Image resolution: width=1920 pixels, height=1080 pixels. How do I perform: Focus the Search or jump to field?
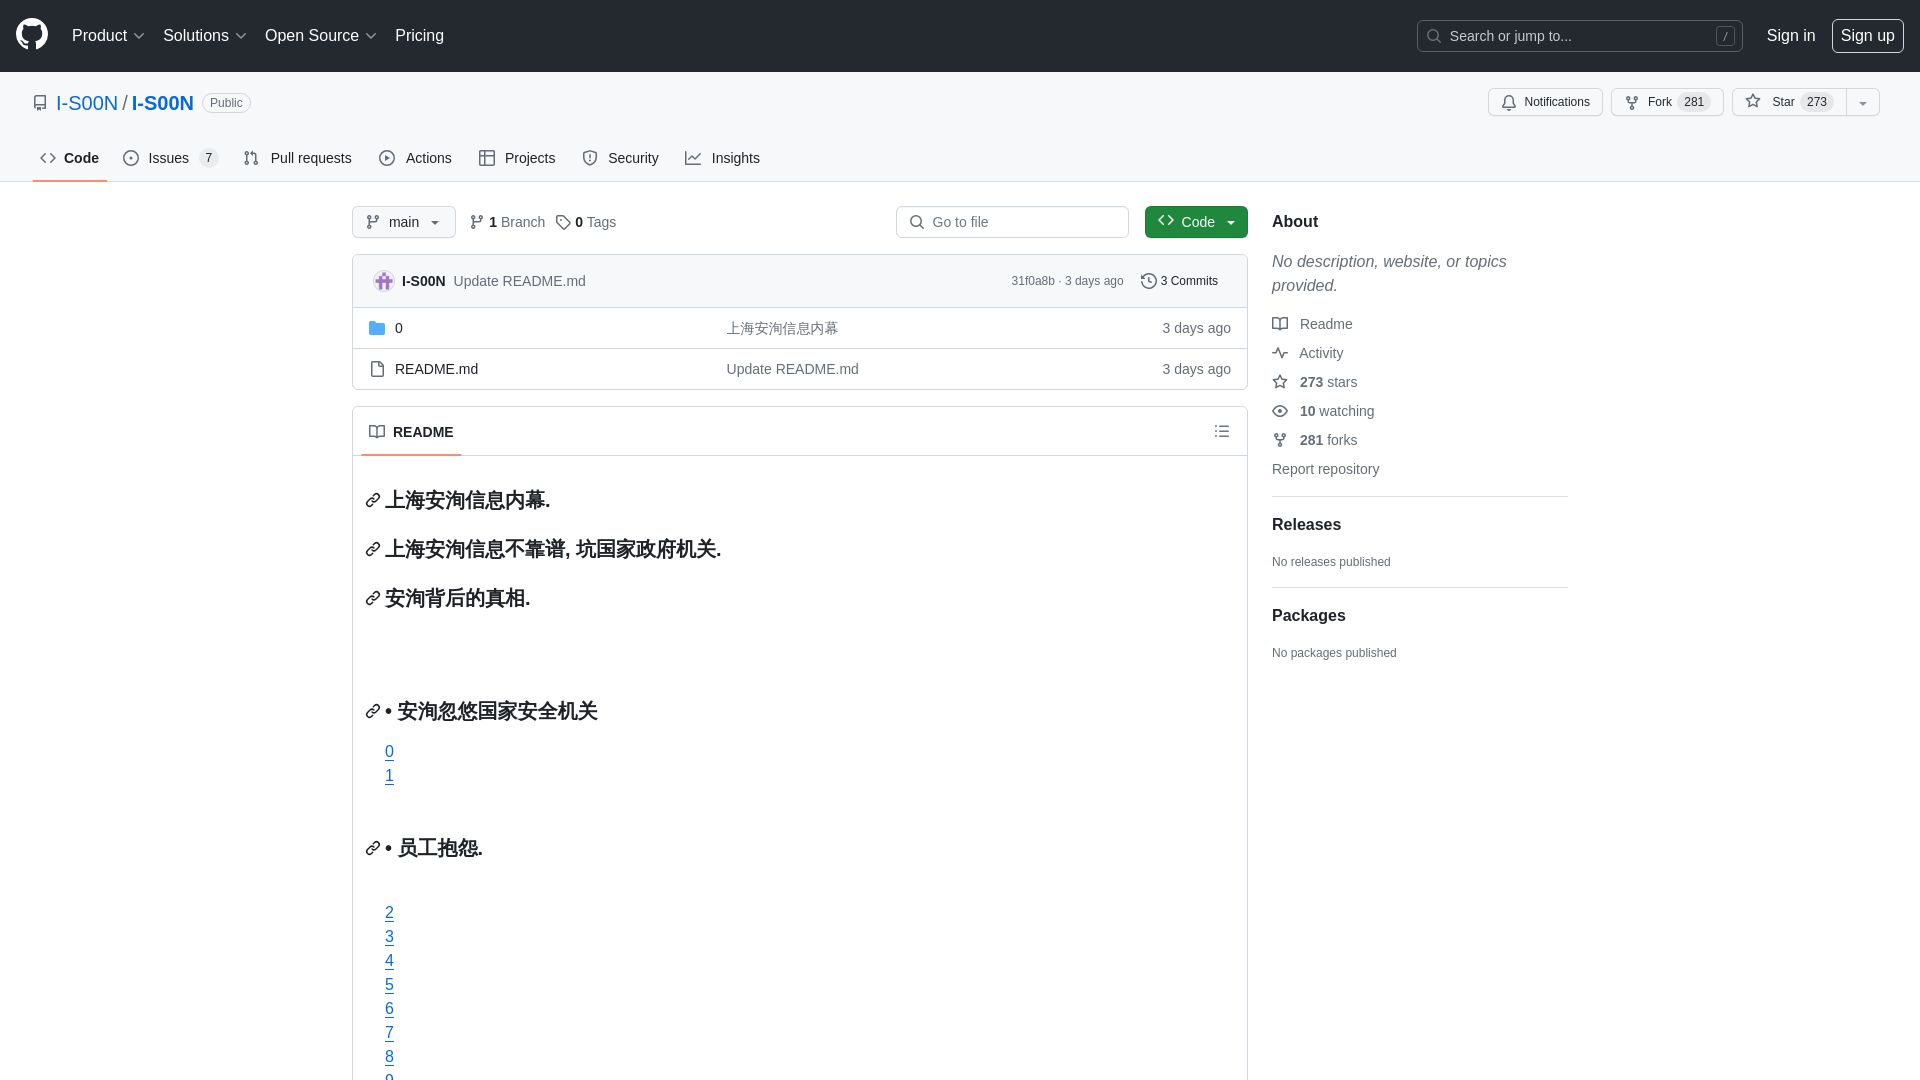pos(1579,36)
